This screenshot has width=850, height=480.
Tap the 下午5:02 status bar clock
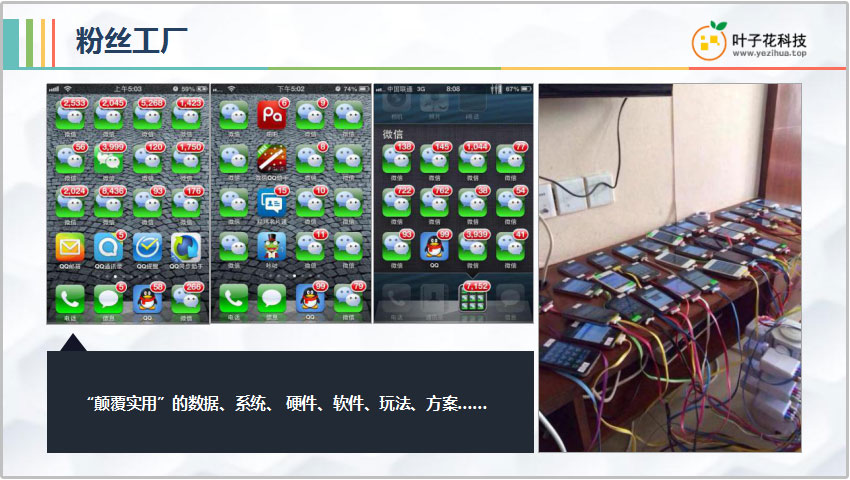(291, 89)
